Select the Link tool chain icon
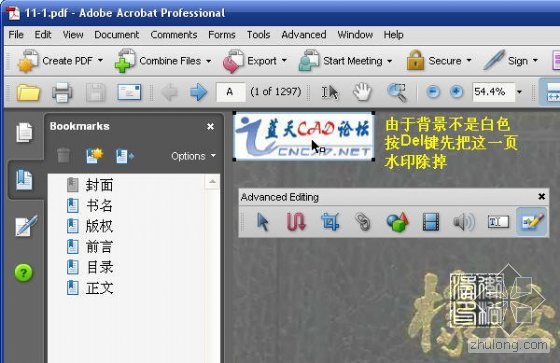This screenshot has width=560, height=363. [362, 222]
